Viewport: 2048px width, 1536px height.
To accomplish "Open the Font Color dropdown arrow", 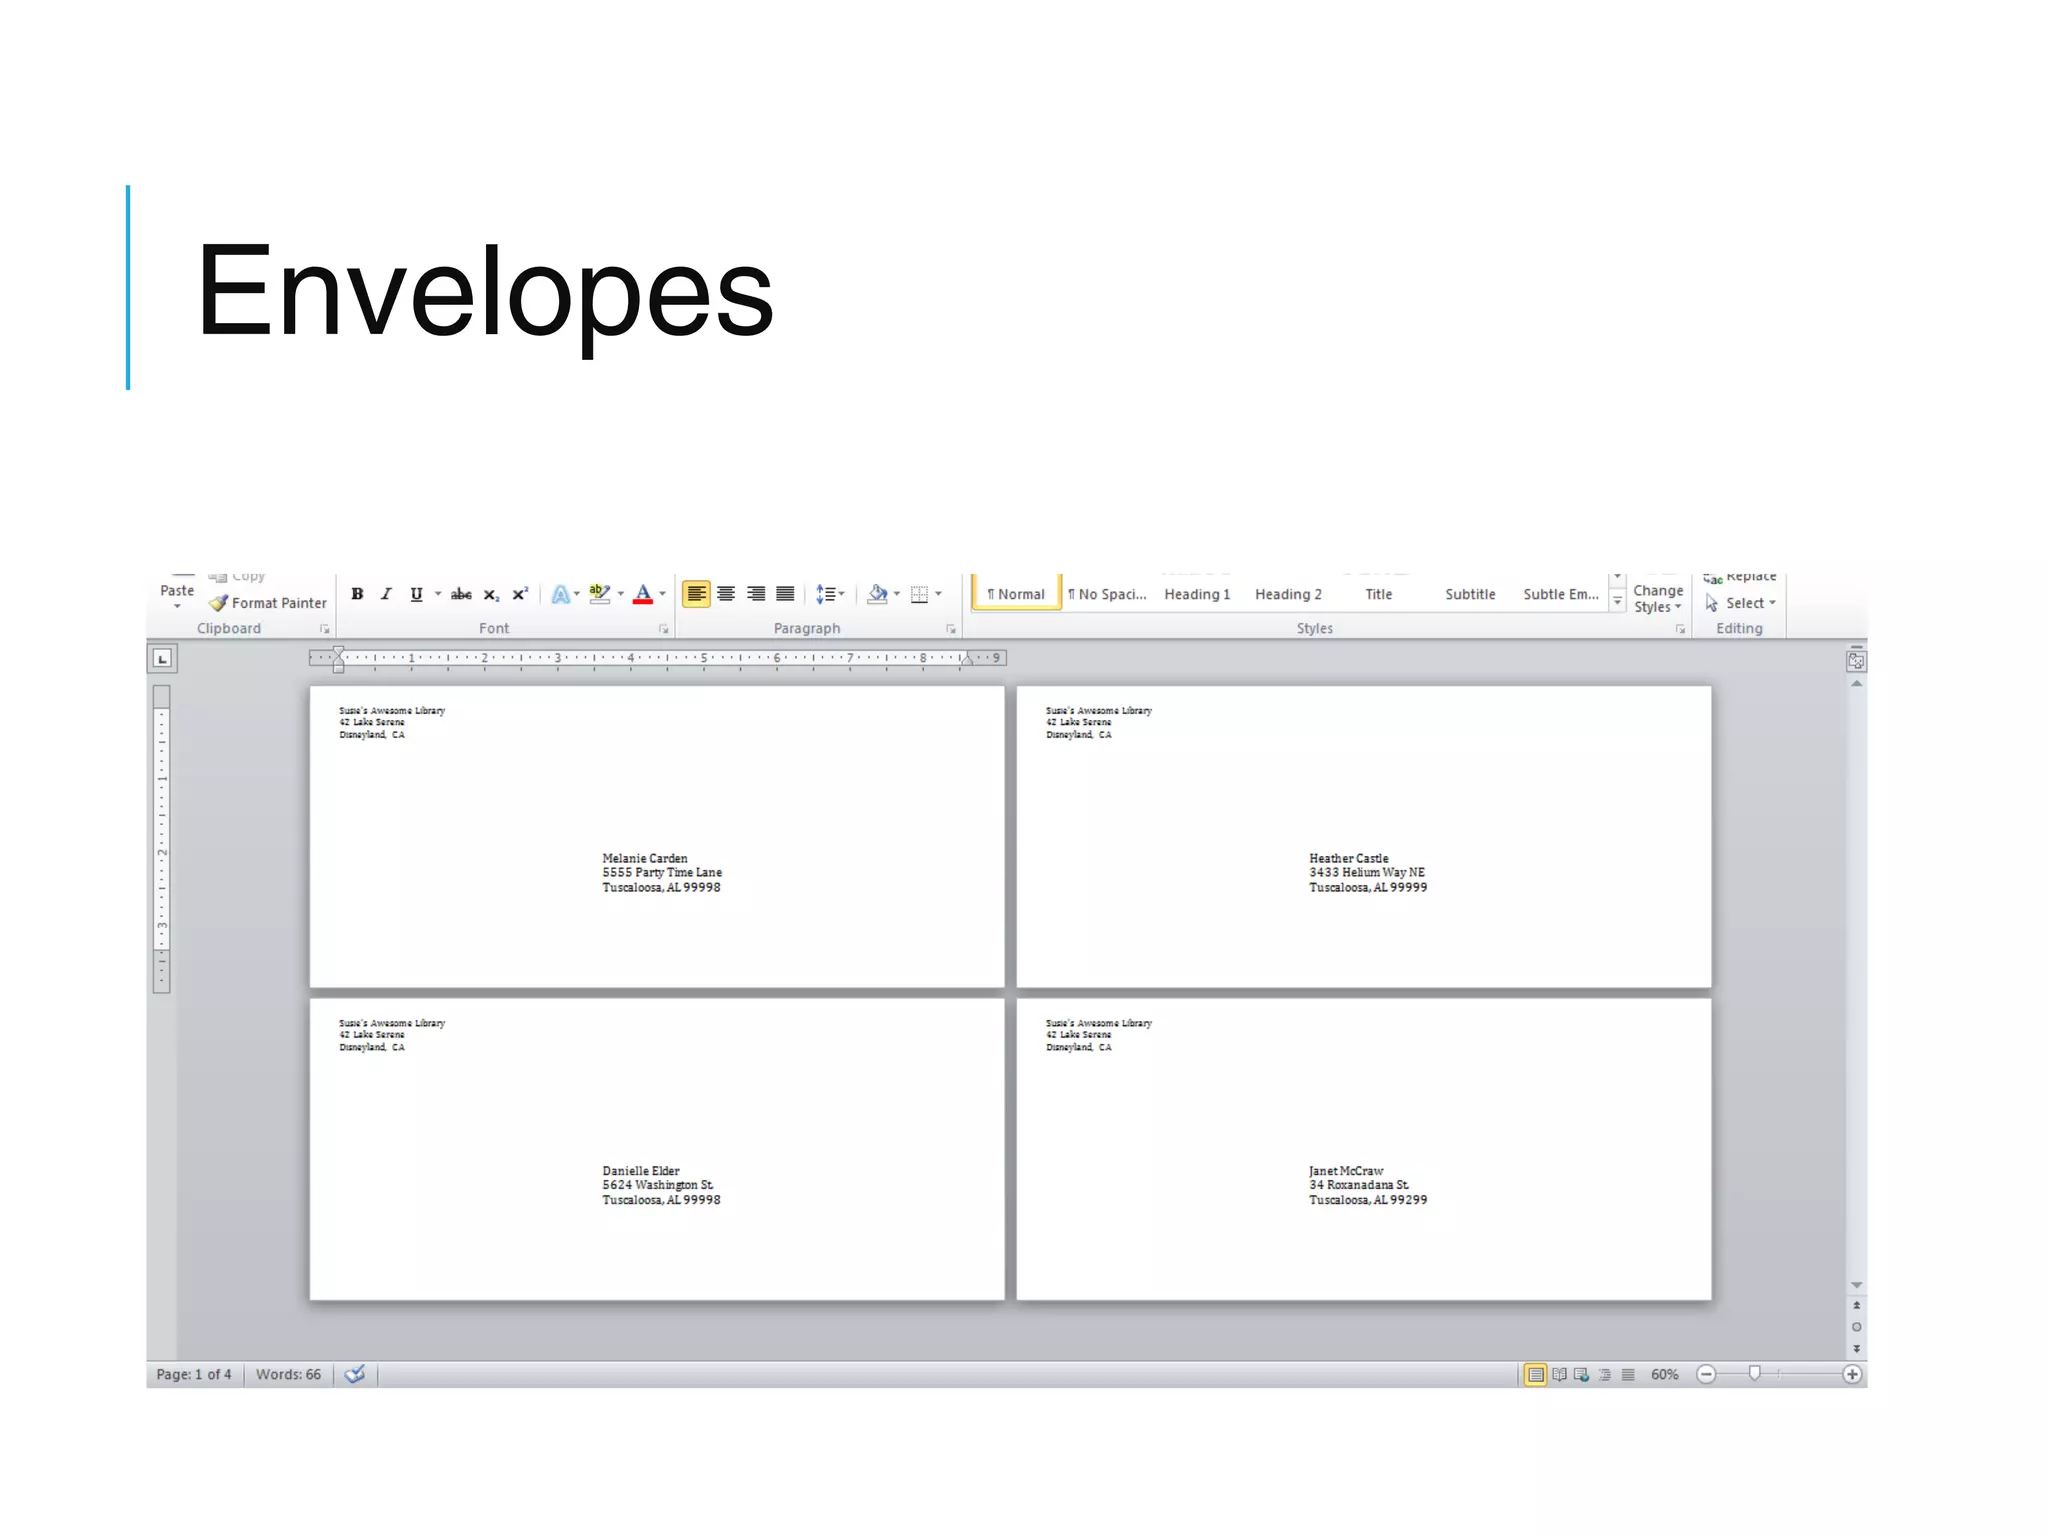I will tap(662, 594).
